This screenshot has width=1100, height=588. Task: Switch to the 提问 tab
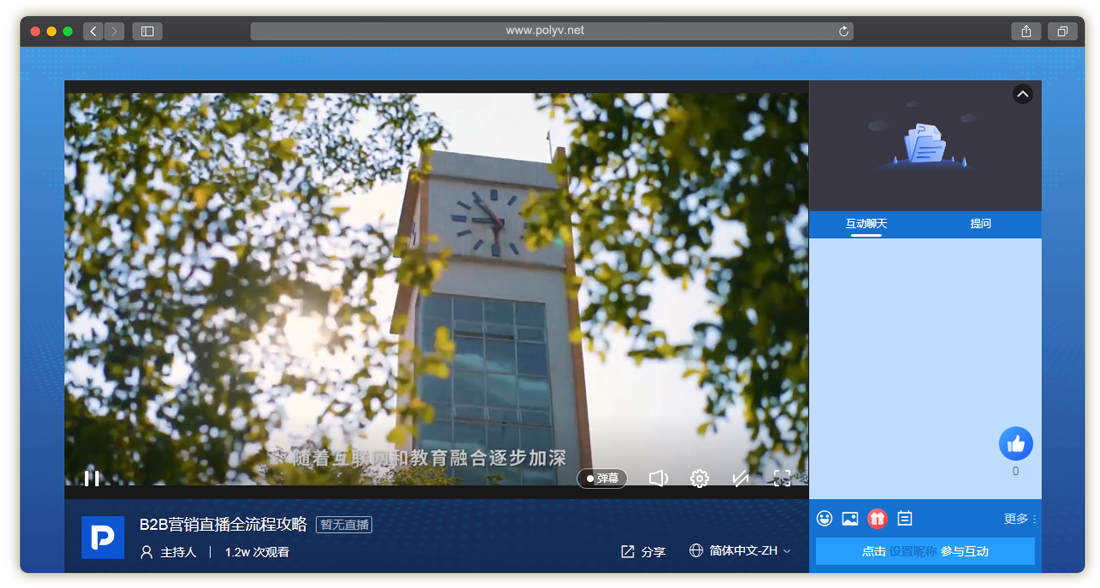[980, 224]
